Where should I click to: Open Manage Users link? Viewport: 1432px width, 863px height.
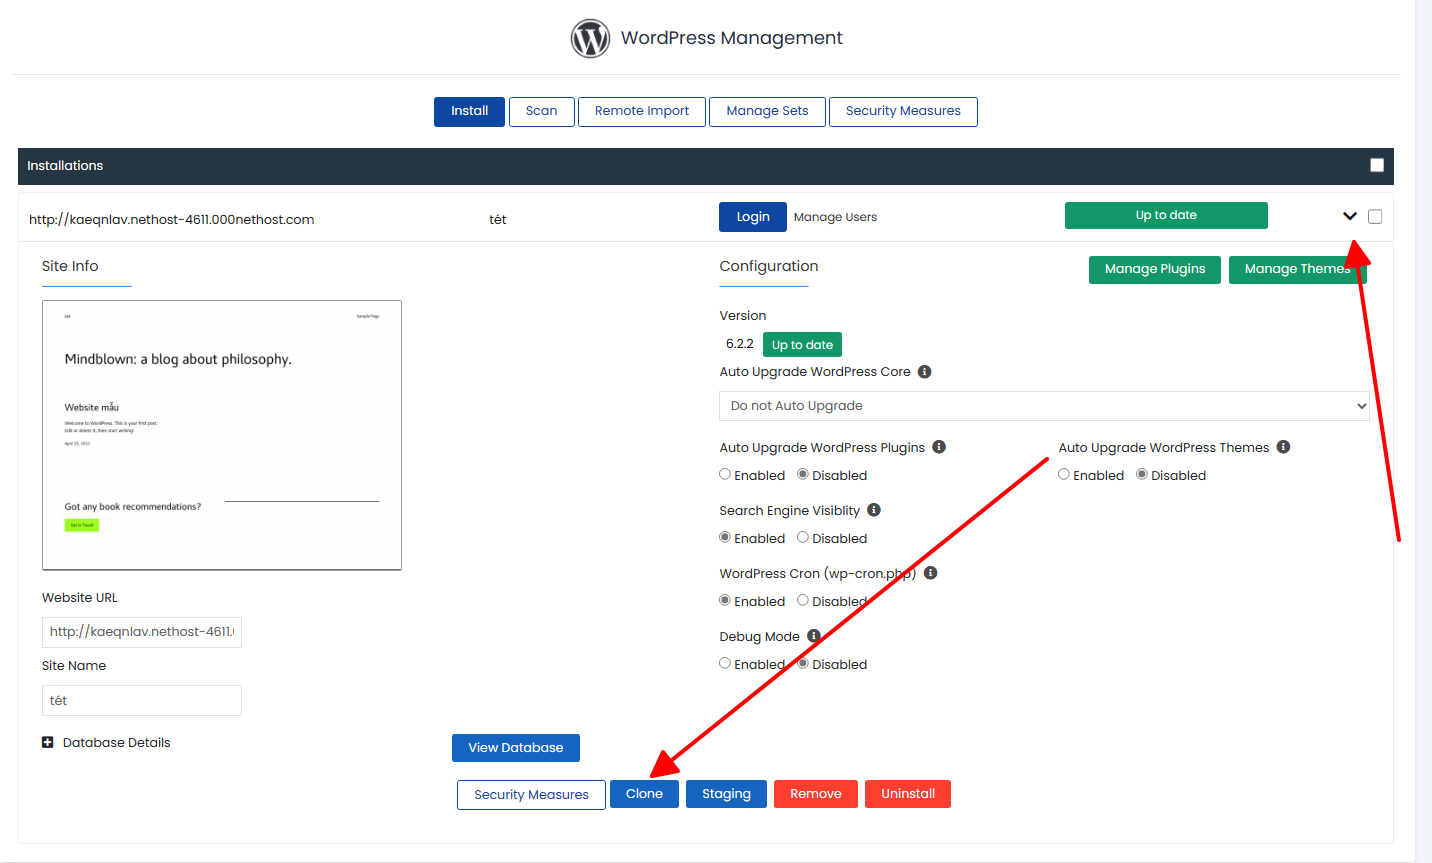pyautogui.click(x=835, y=217)
